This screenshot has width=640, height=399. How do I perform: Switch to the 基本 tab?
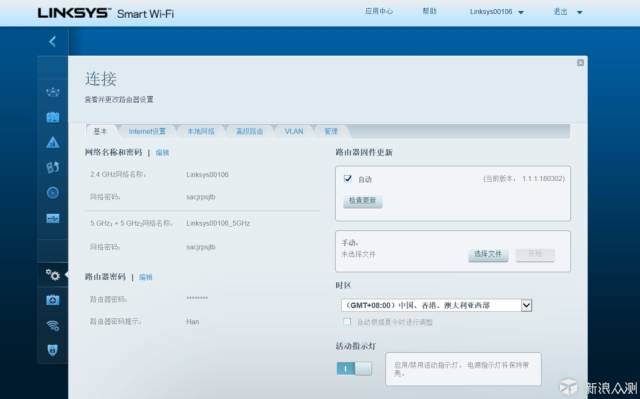point(100,131)
